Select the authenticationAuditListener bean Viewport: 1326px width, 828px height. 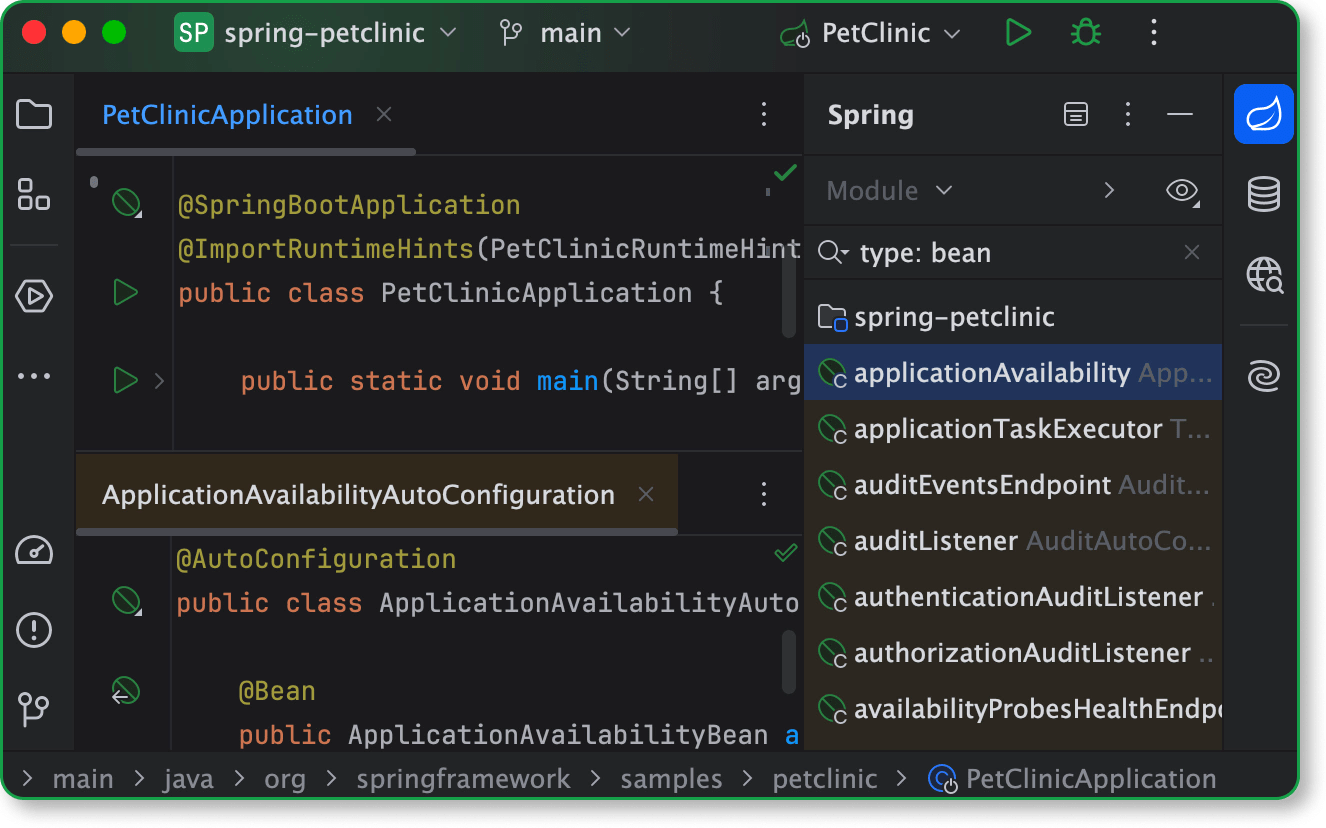coord(1013,597)
